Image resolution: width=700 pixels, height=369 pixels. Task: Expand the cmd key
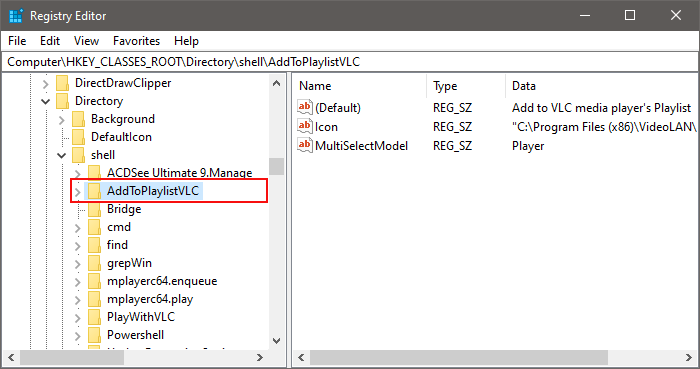tap(77, 228)
